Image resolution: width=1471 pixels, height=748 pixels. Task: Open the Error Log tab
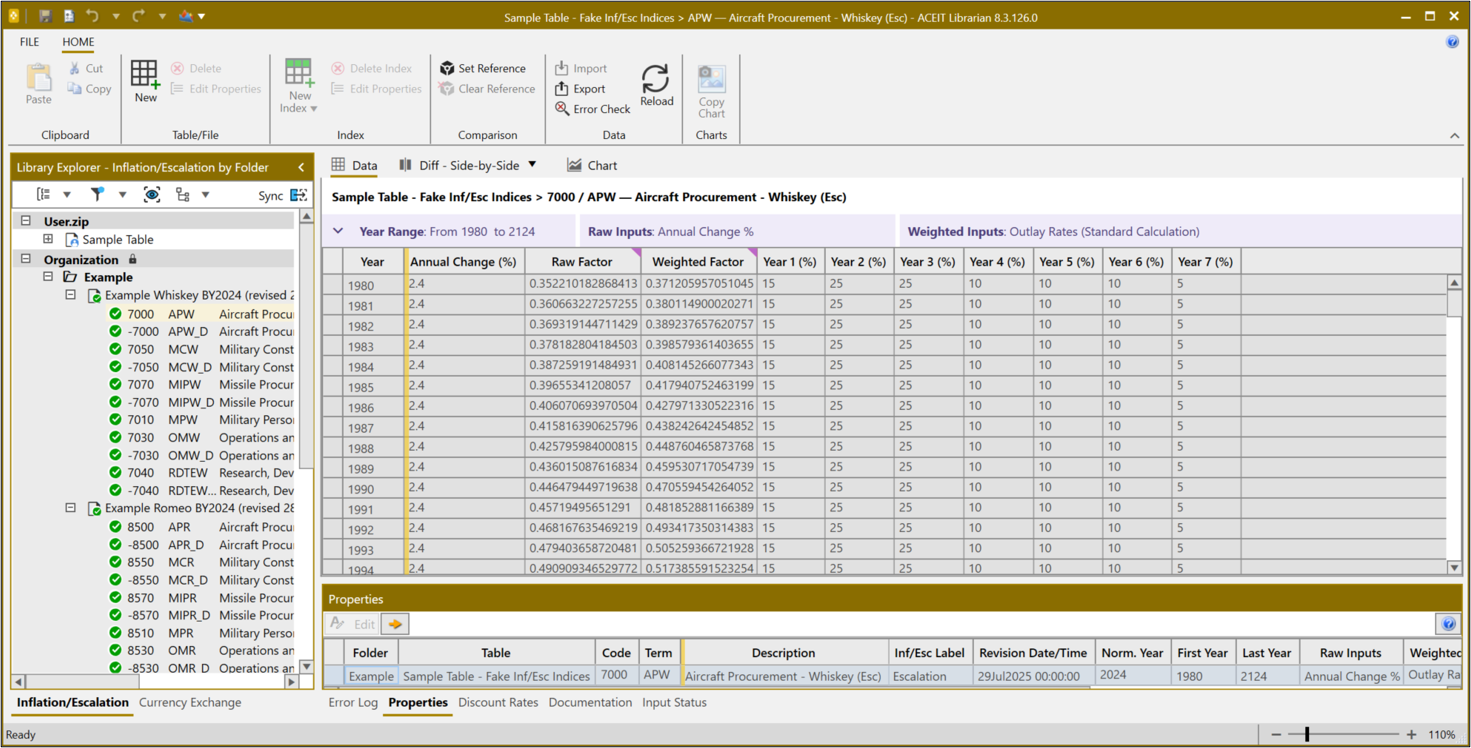353,702
